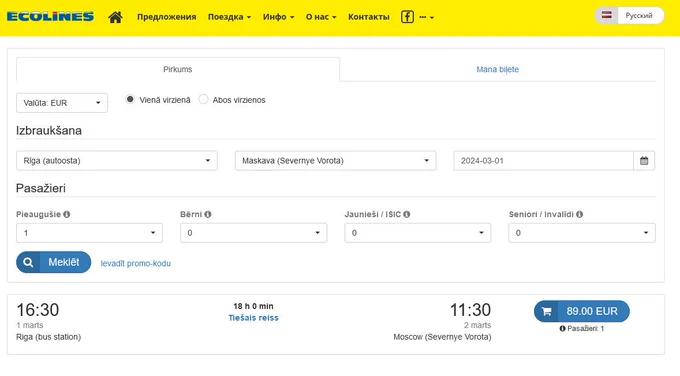Open the Bērni passenger count dropdown

coord(254,233)
